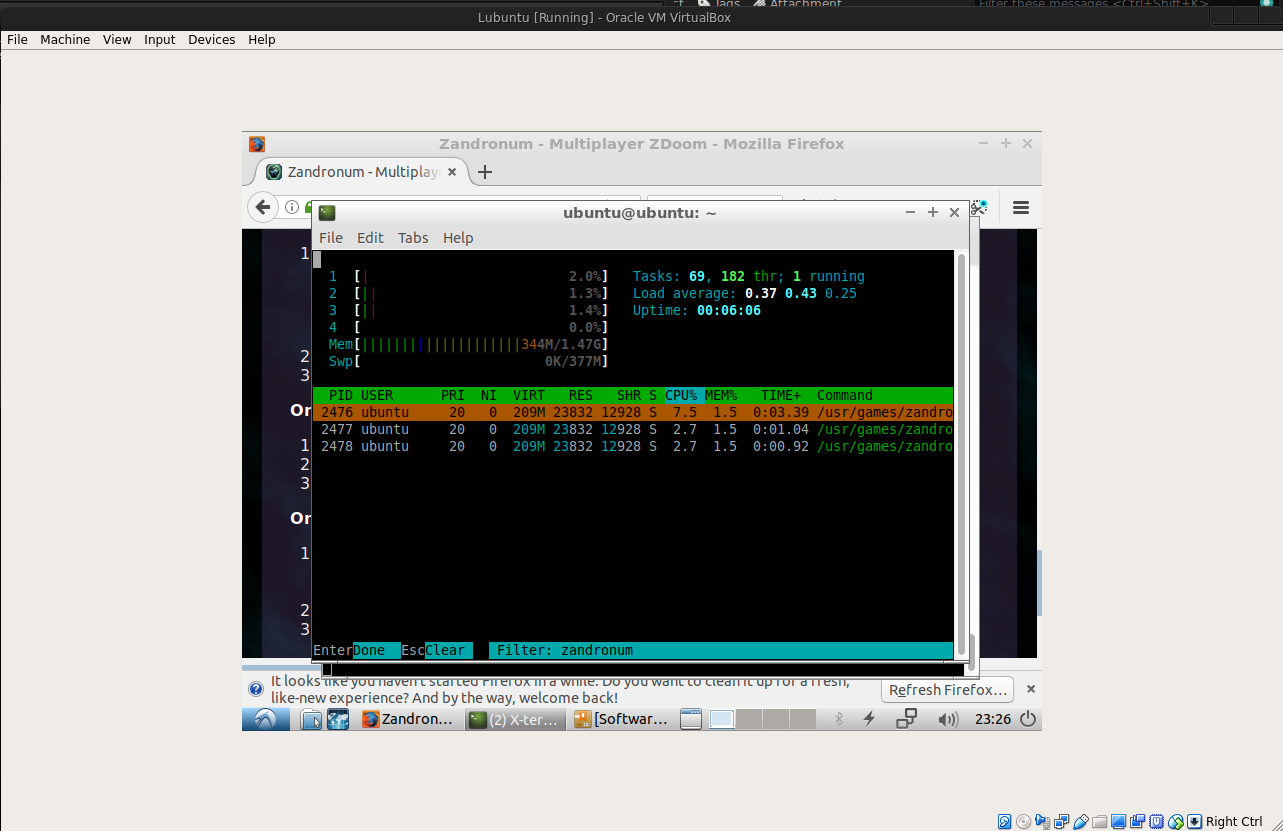The height and width of the screenshot is (831, 1283).
Task: Click the volume speaker tray icon
Action: (x=948, y=719)
